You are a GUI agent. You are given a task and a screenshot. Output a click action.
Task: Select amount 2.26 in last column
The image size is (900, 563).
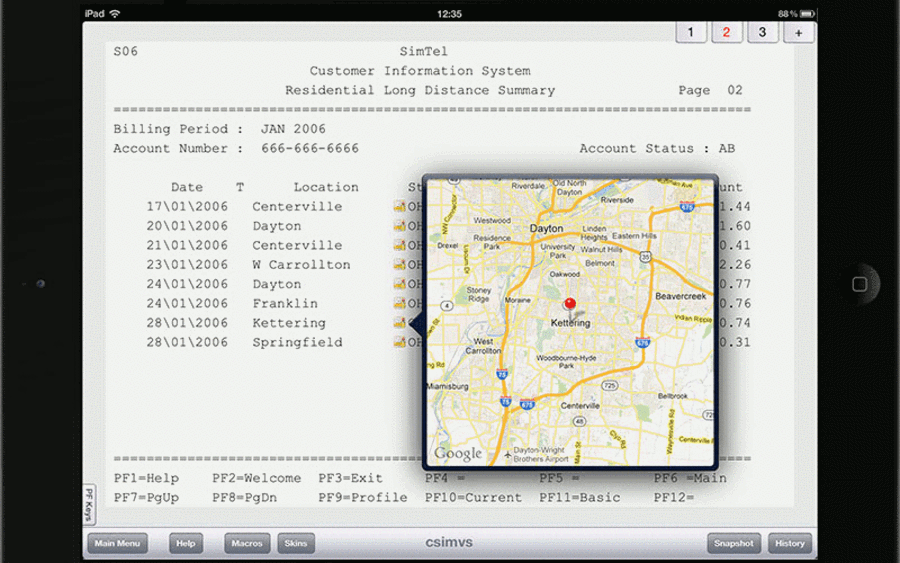[736, 265]
